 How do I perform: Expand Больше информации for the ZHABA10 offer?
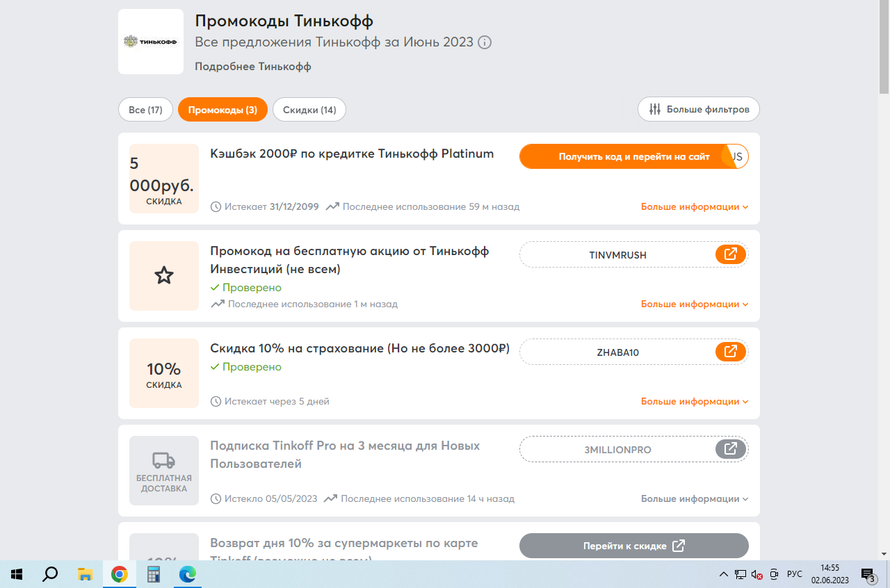(694, 401)
